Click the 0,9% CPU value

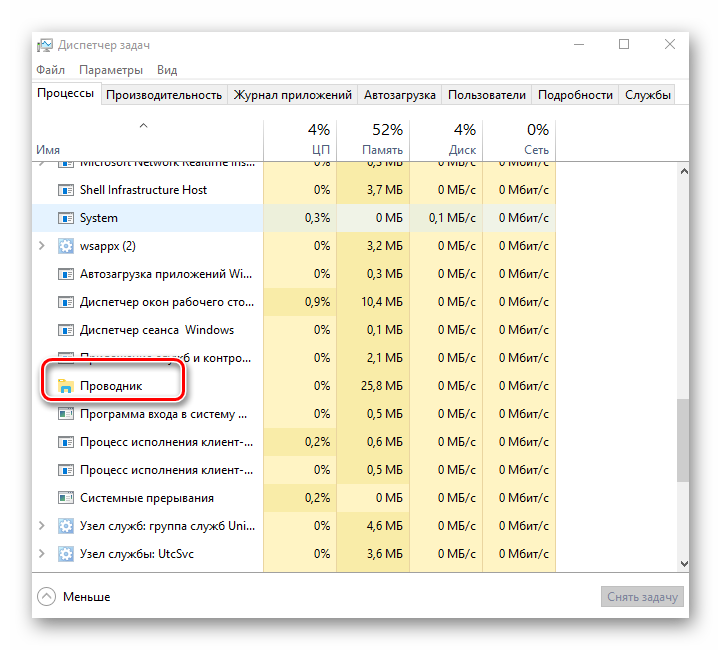point(317,302)
